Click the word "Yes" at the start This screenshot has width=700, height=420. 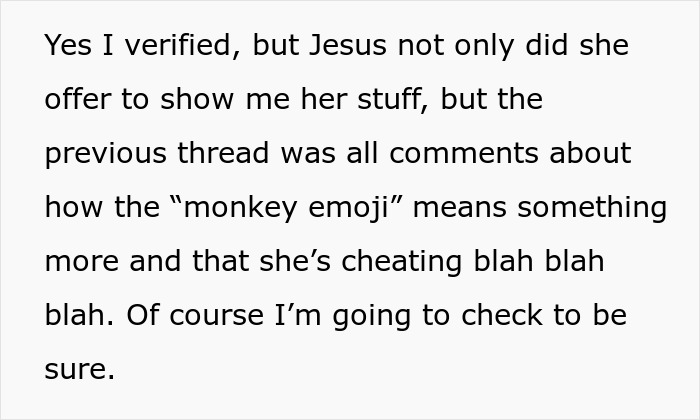click(67, 47)
